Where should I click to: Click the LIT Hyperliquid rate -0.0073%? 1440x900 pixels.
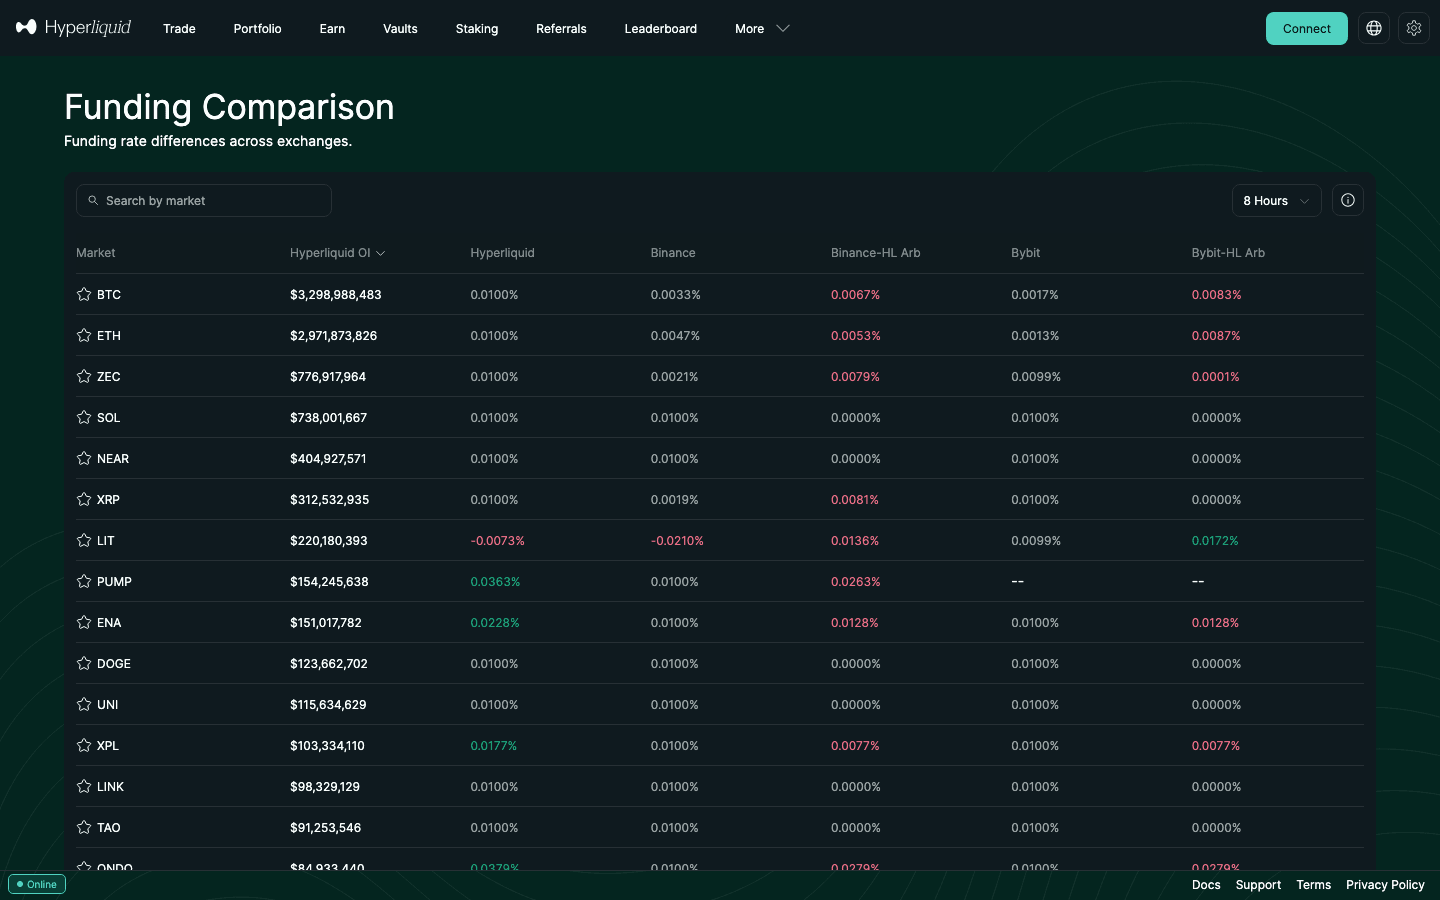(x=497, y=540)
